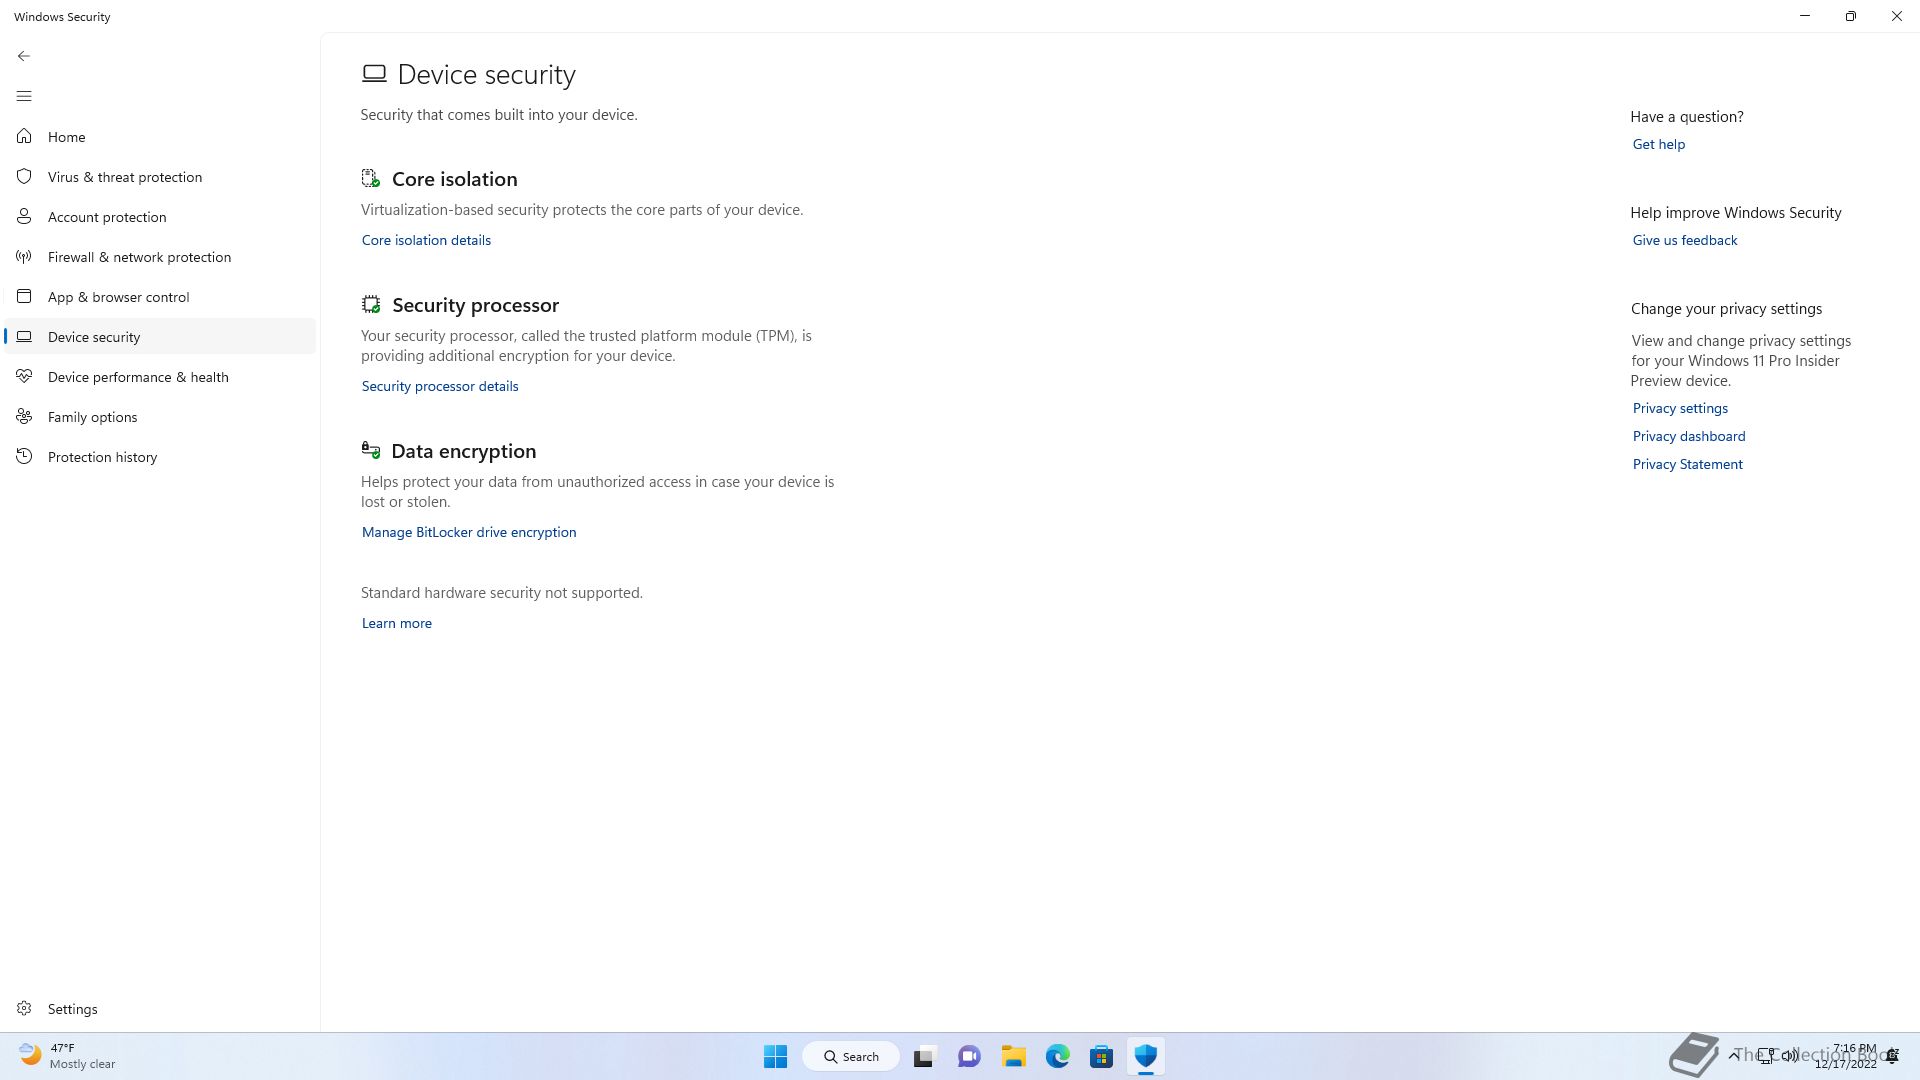
Task: Click the Home house icon
Action: tap(24, 136)
